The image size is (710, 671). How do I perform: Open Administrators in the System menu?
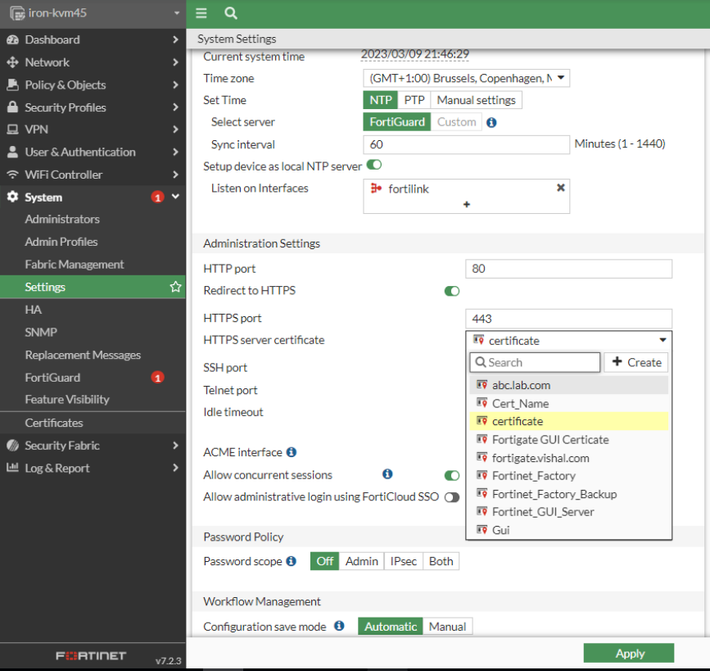[x=62, y=219]
